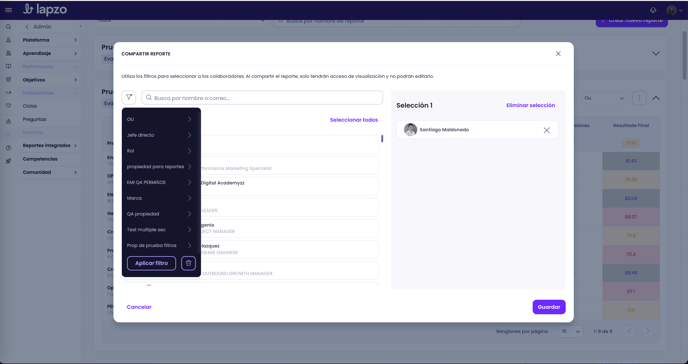Click the filter funnel icon in share dialog

coord(129,97)
